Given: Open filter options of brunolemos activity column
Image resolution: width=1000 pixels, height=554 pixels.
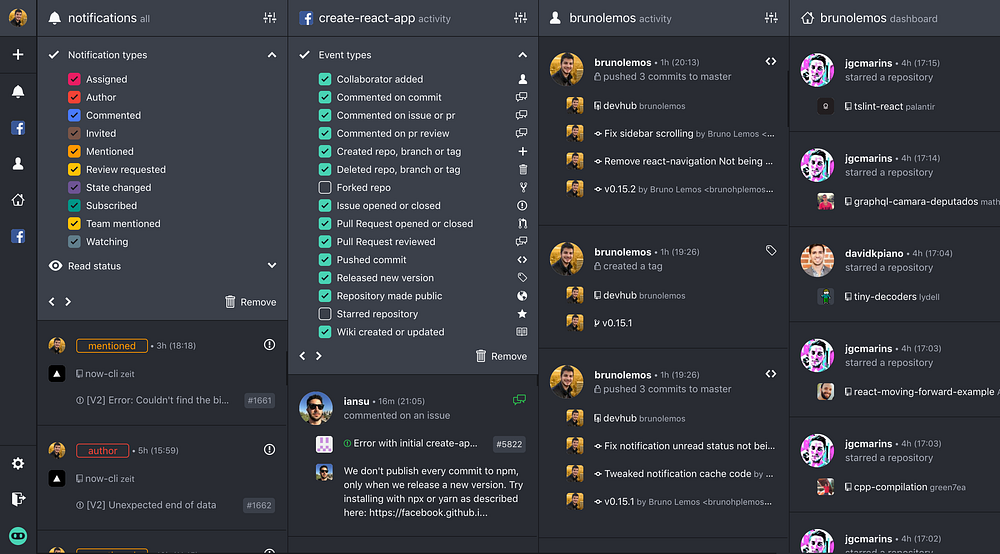Looking at the screenshot, I should [771, 18].
